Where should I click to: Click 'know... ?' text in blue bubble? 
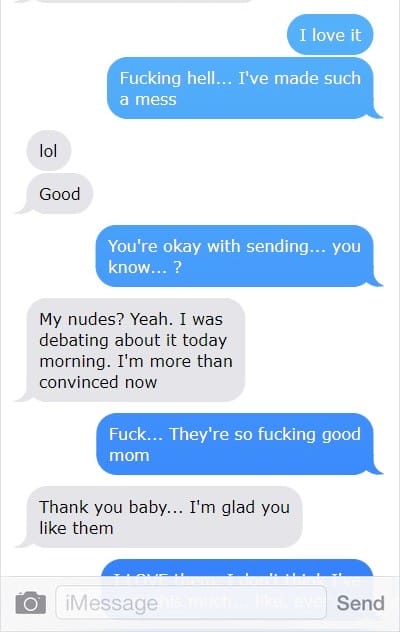(x=145, y=267)
